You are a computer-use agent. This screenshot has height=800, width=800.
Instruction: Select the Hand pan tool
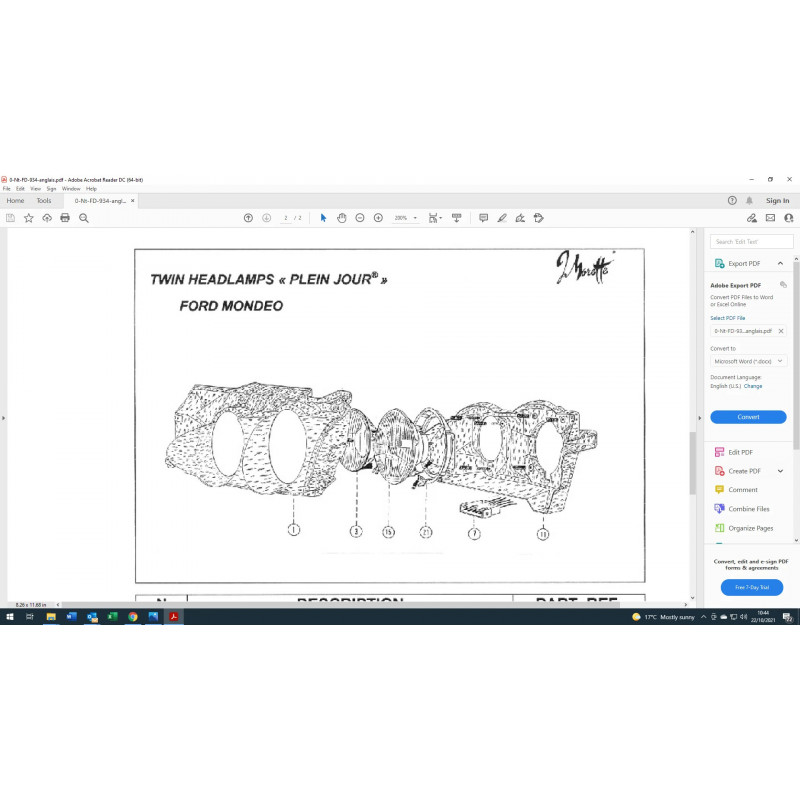click(x=341, y=218)
